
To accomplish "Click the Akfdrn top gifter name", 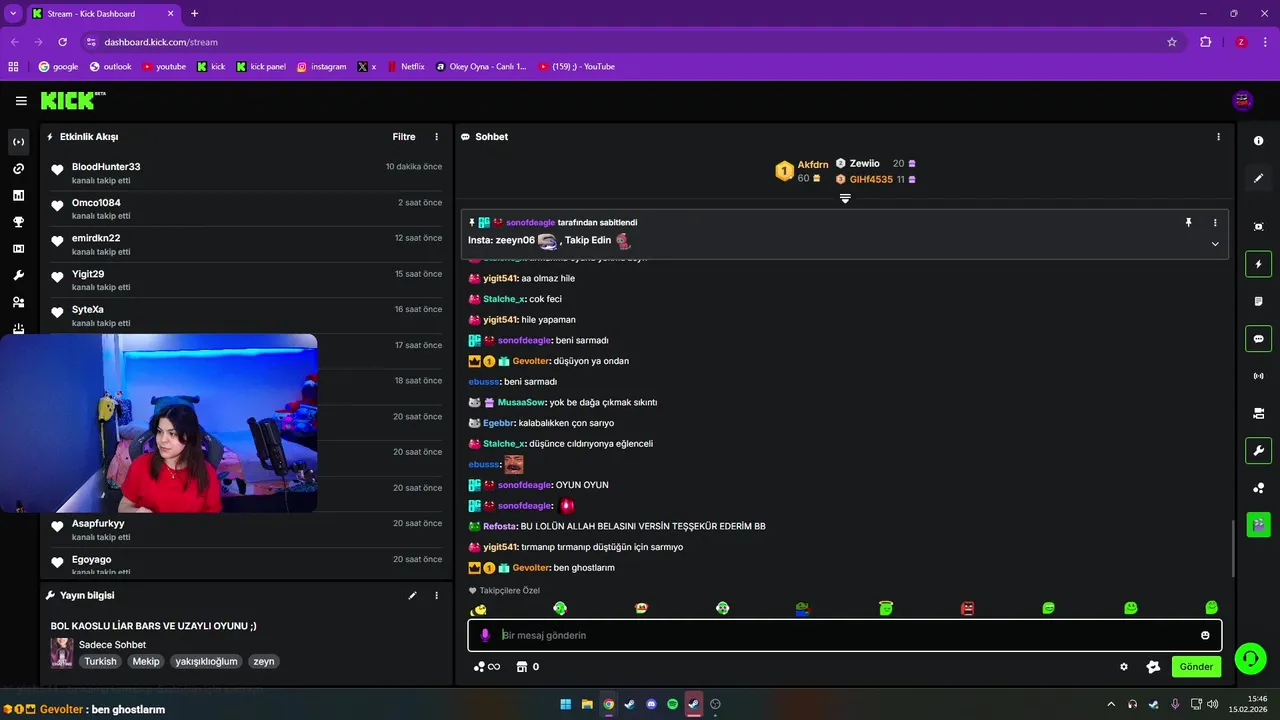I will pos(813,164).
